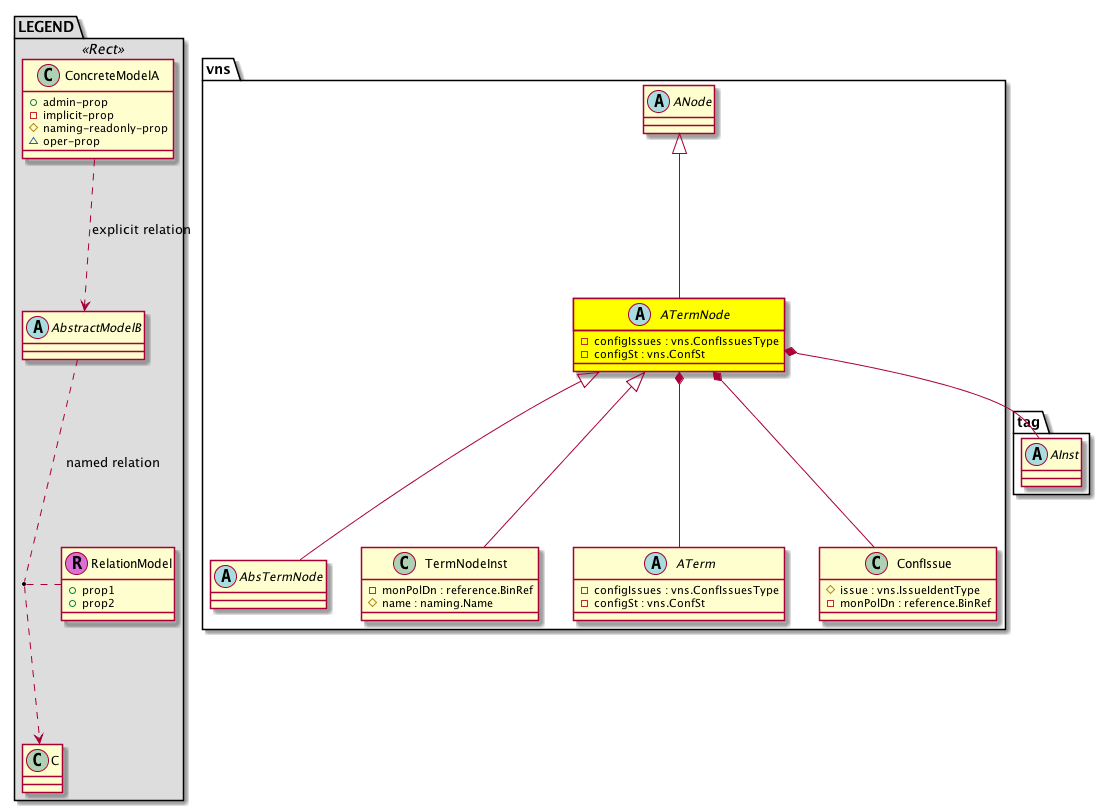Select the vns package tab label
The image size is (1110, 811).
[218, 68]
